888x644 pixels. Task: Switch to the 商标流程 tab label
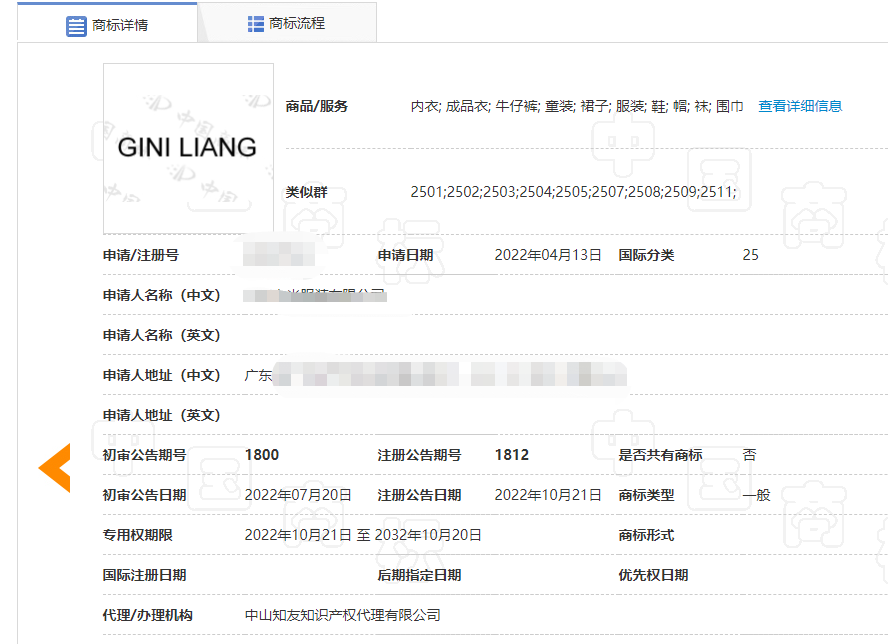297,23
